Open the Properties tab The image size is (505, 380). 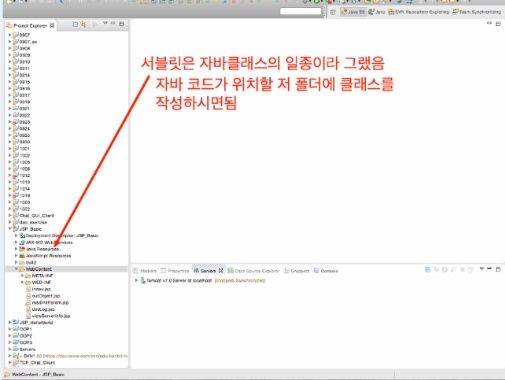[x=175, y=271]
